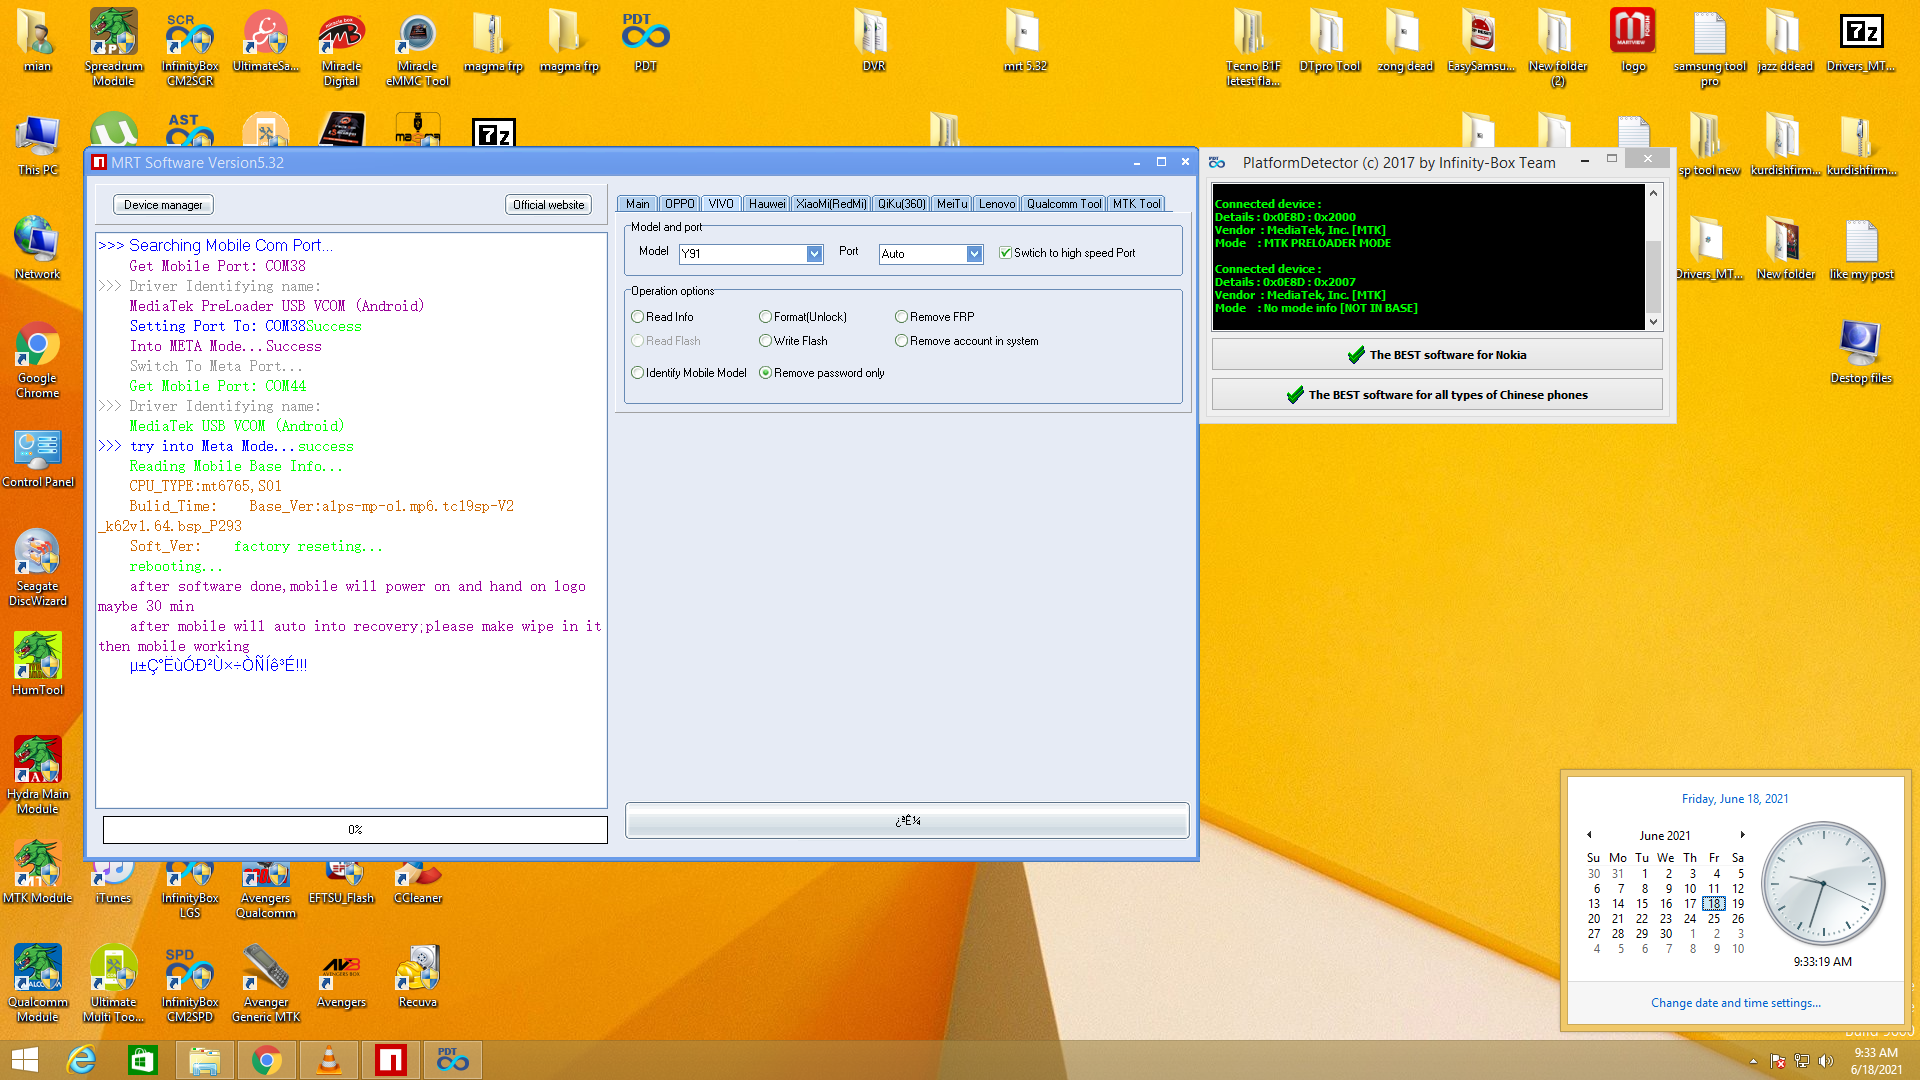Viewport: 1920px width, 1080px height.
Task: Select Remove account in system option
Action: (967, 341)
